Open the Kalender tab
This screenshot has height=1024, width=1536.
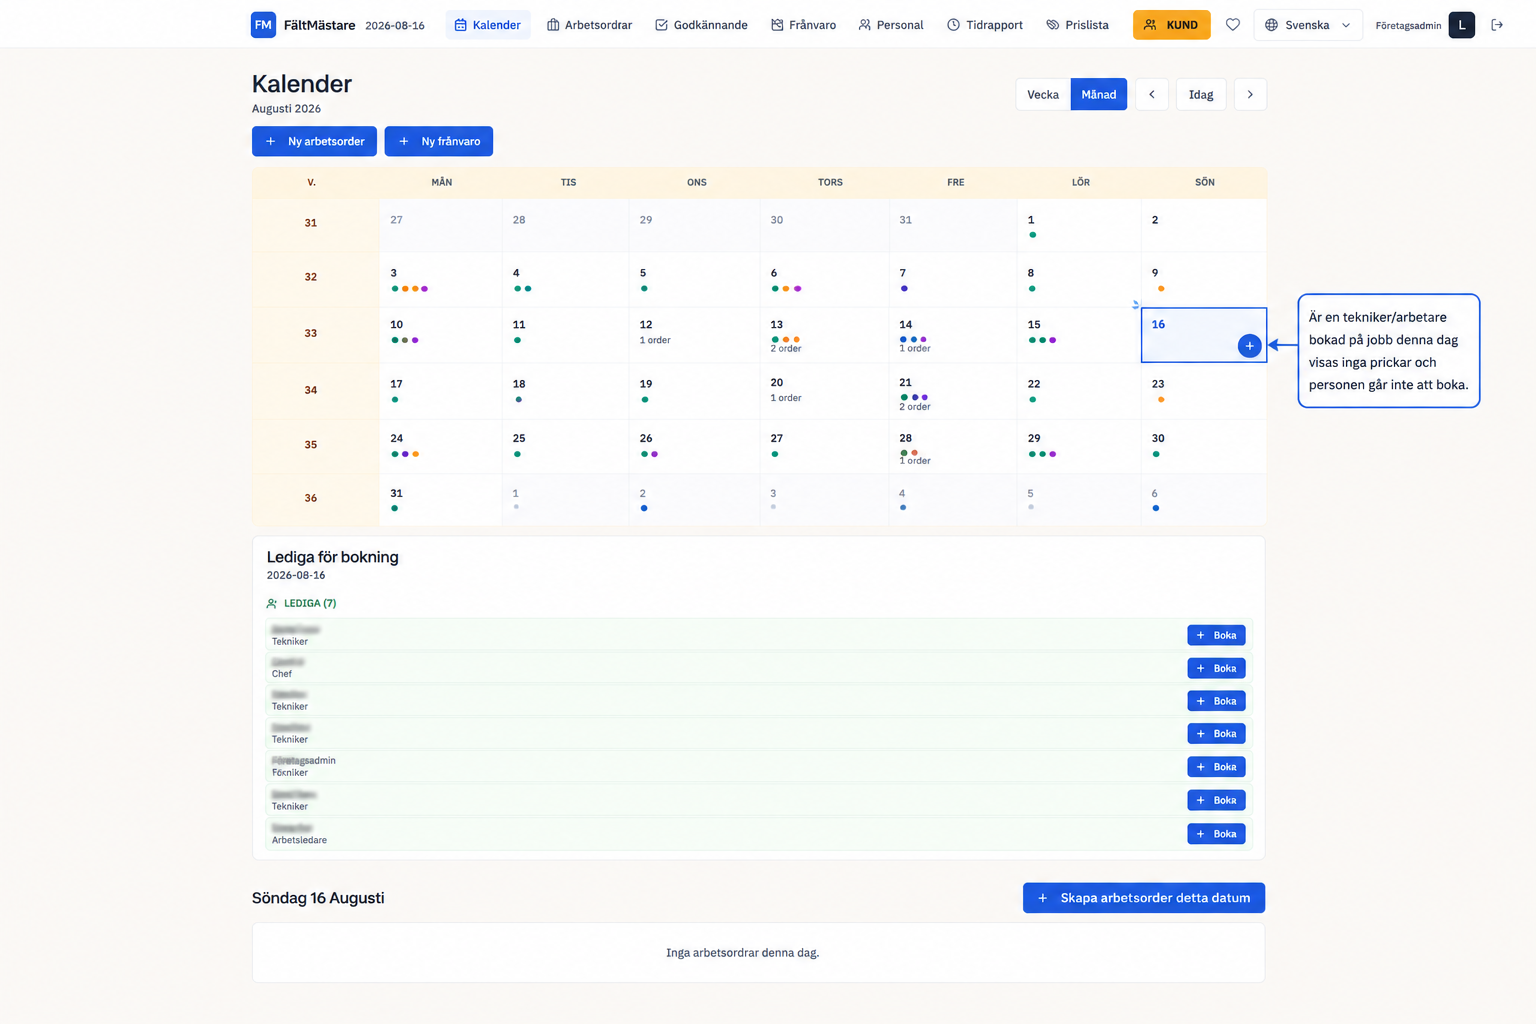tap(488, 25)
